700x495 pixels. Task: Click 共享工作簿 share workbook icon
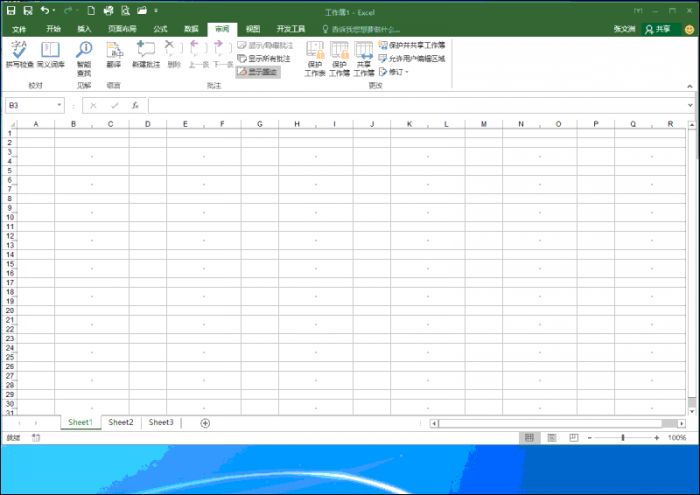point(364,58)
